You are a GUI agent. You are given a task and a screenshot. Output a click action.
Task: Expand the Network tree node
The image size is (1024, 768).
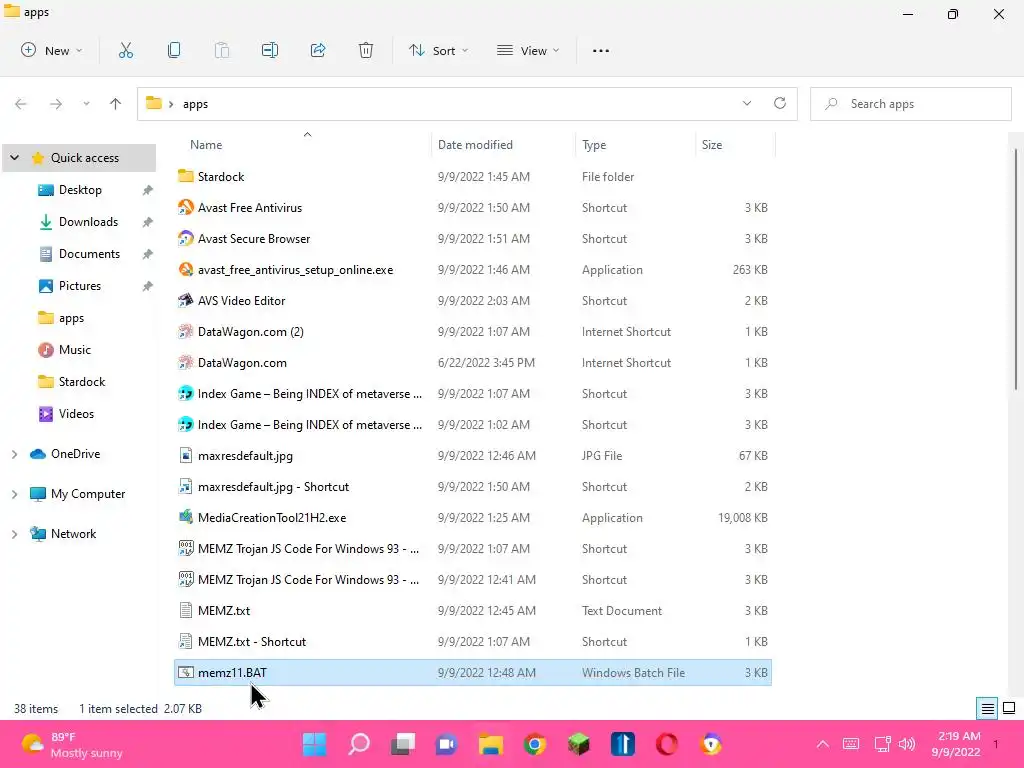pos(14,534)
